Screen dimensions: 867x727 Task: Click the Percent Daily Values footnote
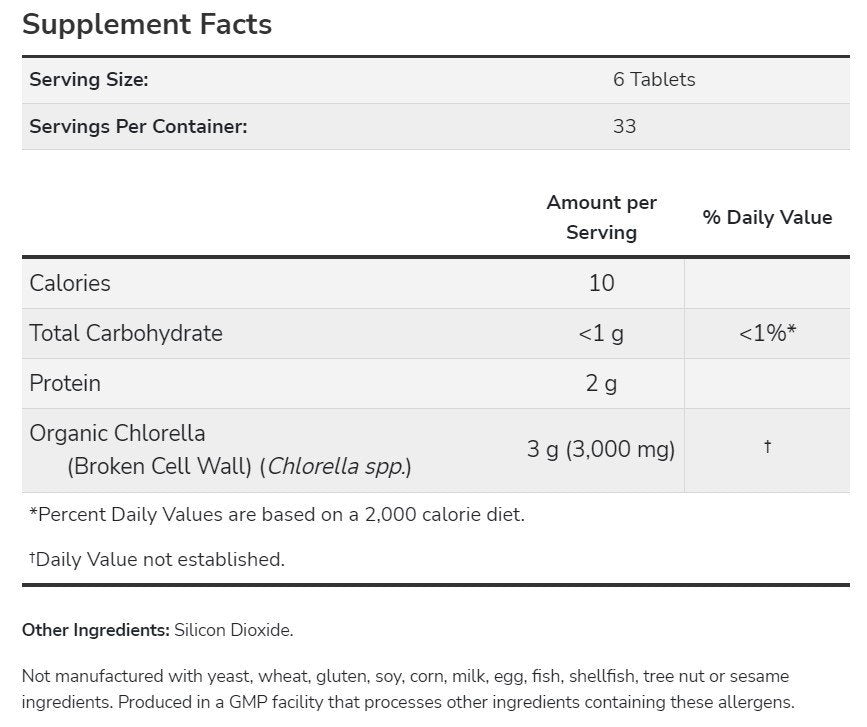point(277,515)
